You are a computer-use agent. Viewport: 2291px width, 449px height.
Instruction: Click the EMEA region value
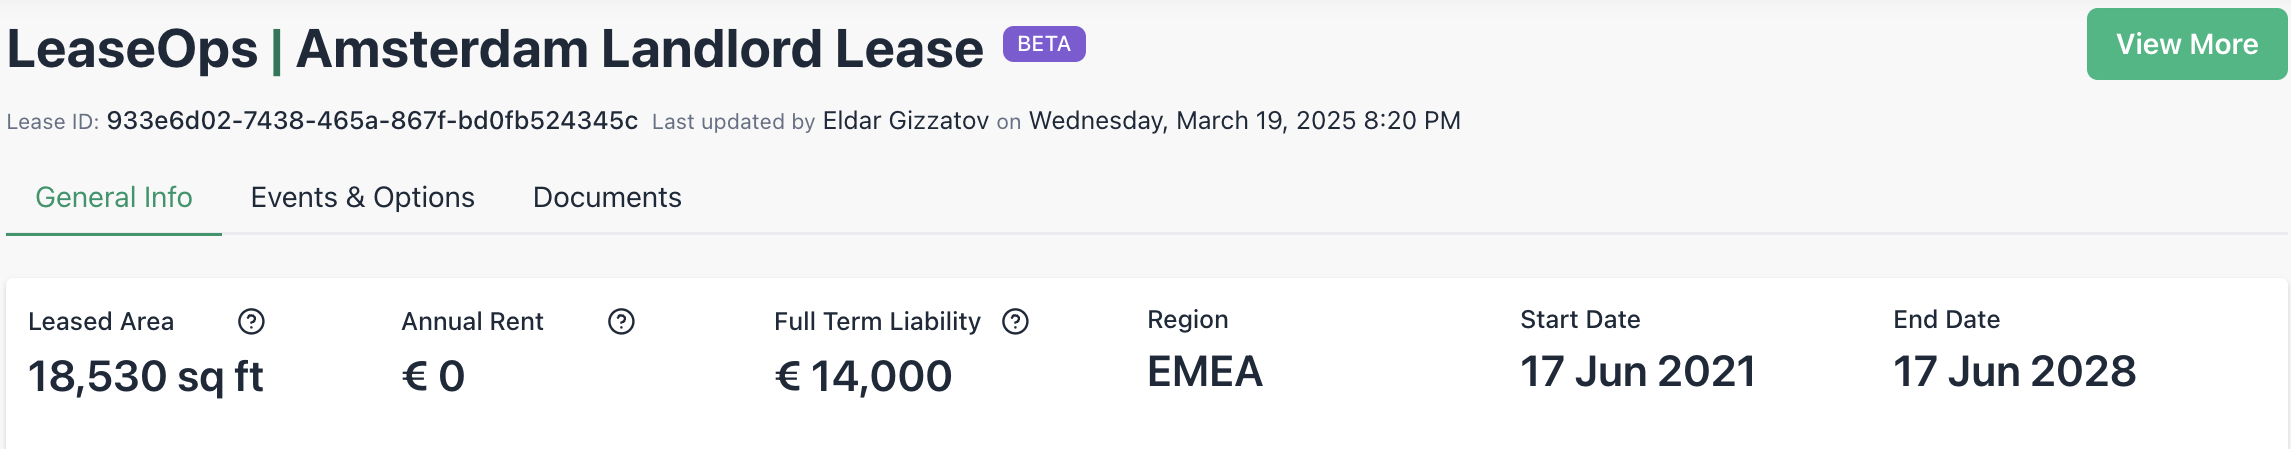pyautogui.click(x=1205, y=372)
